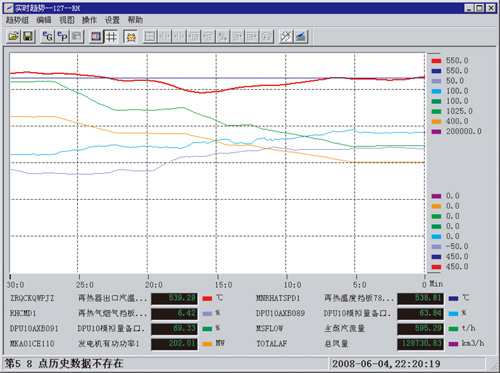
Task: Toggle the grid lines toolbar button
Action: click(x=111, y=36)
